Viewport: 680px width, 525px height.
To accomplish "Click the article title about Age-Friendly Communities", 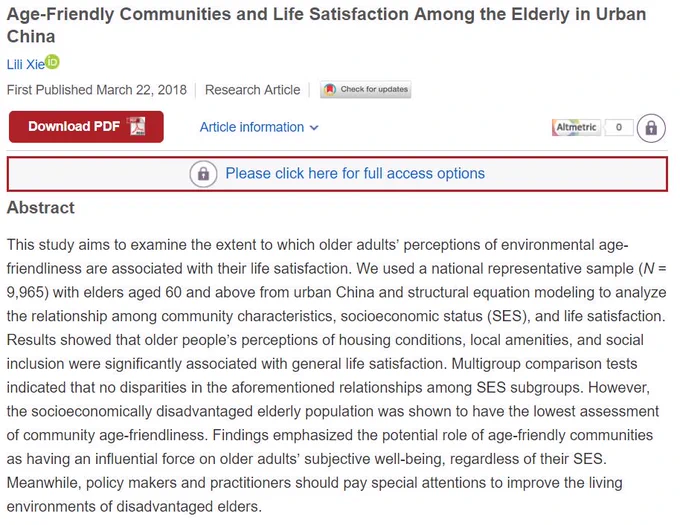I will tap(326, 25).
